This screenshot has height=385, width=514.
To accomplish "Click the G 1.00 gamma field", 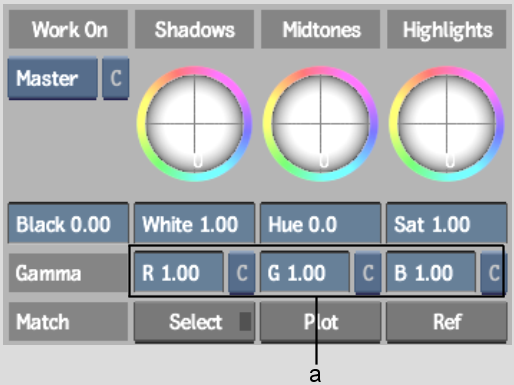I will pos(305,272).
